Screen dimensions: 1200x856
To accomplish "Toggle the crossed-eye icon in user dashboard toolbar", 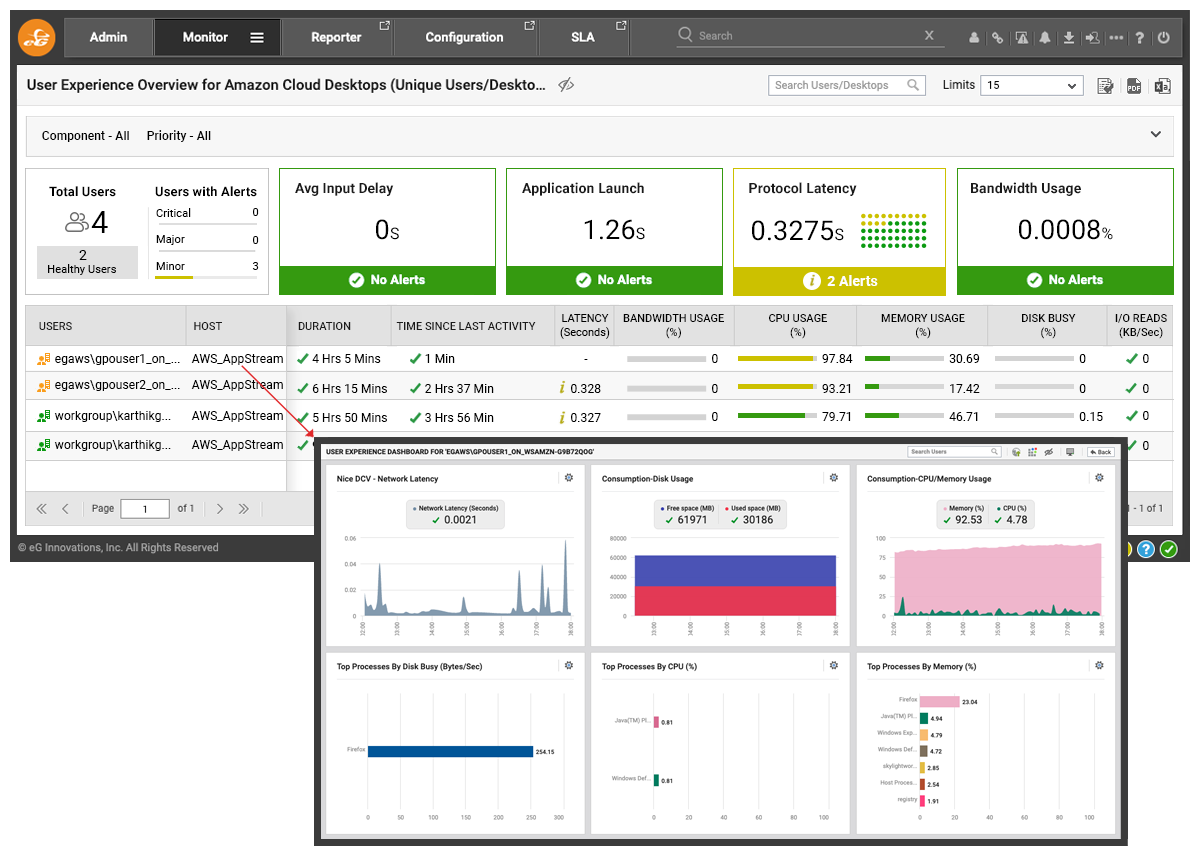I will (x=1049, y=452).
